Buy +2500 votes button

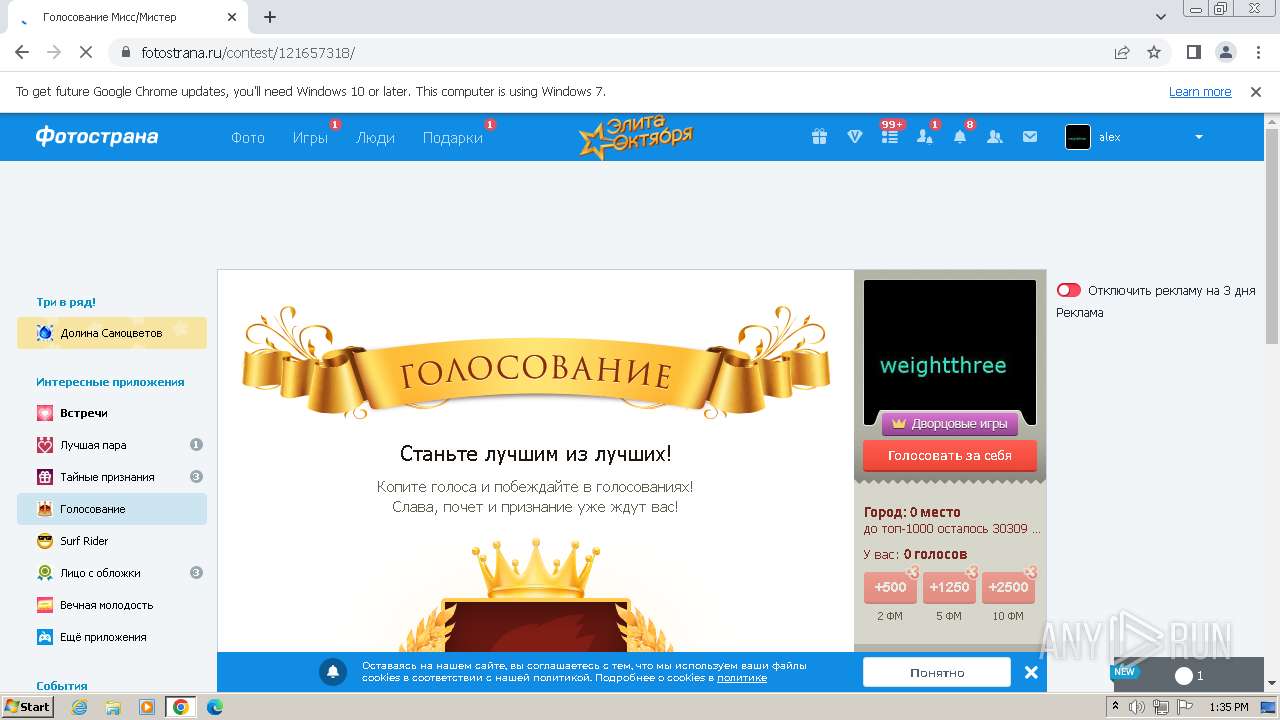point(1008,587)
